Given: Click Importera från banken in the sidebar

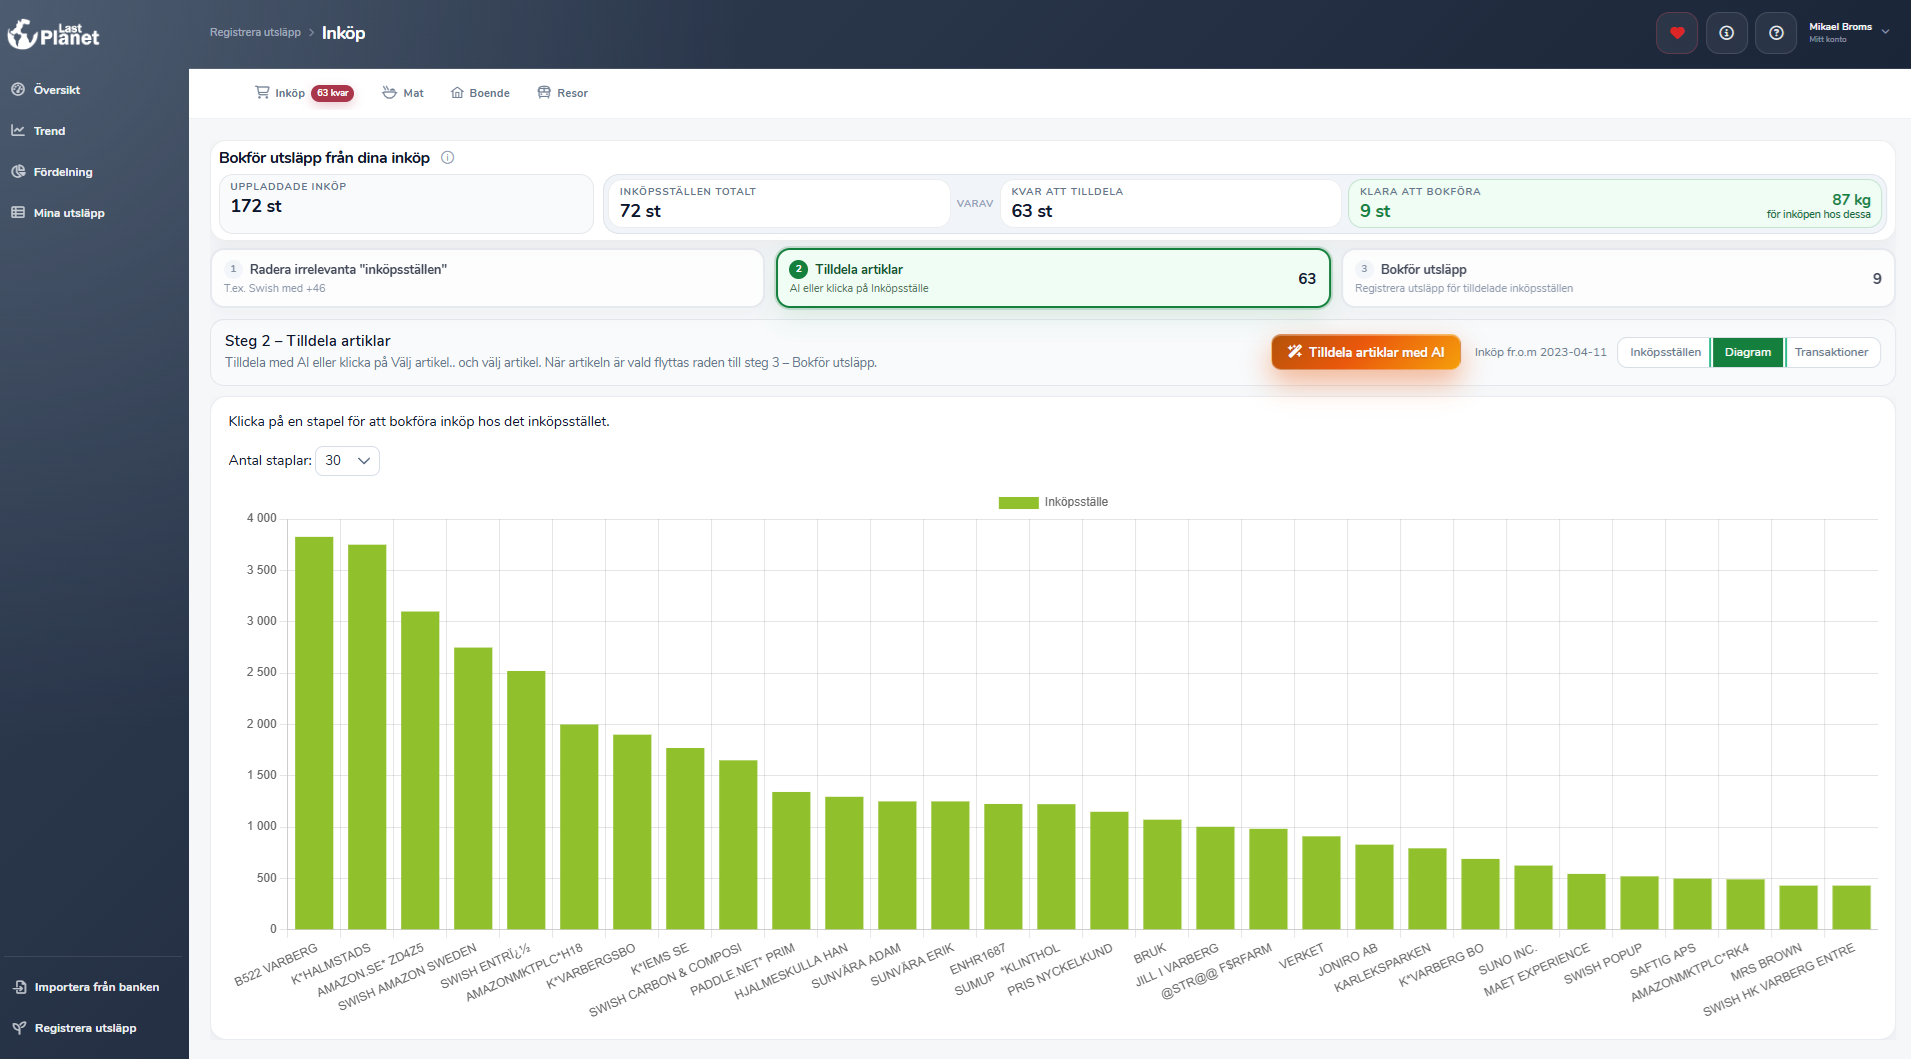Looking at the screenshot, I should [x=86, y=987].
